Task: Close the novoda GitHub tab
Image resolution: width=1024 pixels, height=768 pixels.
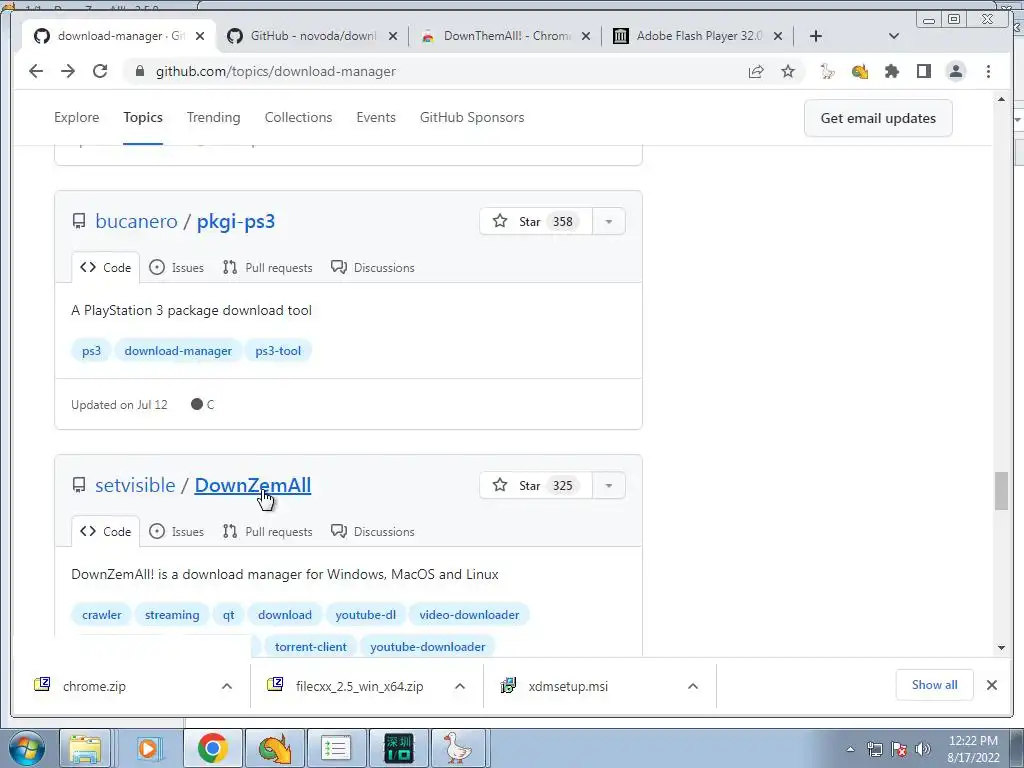Action: 392,36
